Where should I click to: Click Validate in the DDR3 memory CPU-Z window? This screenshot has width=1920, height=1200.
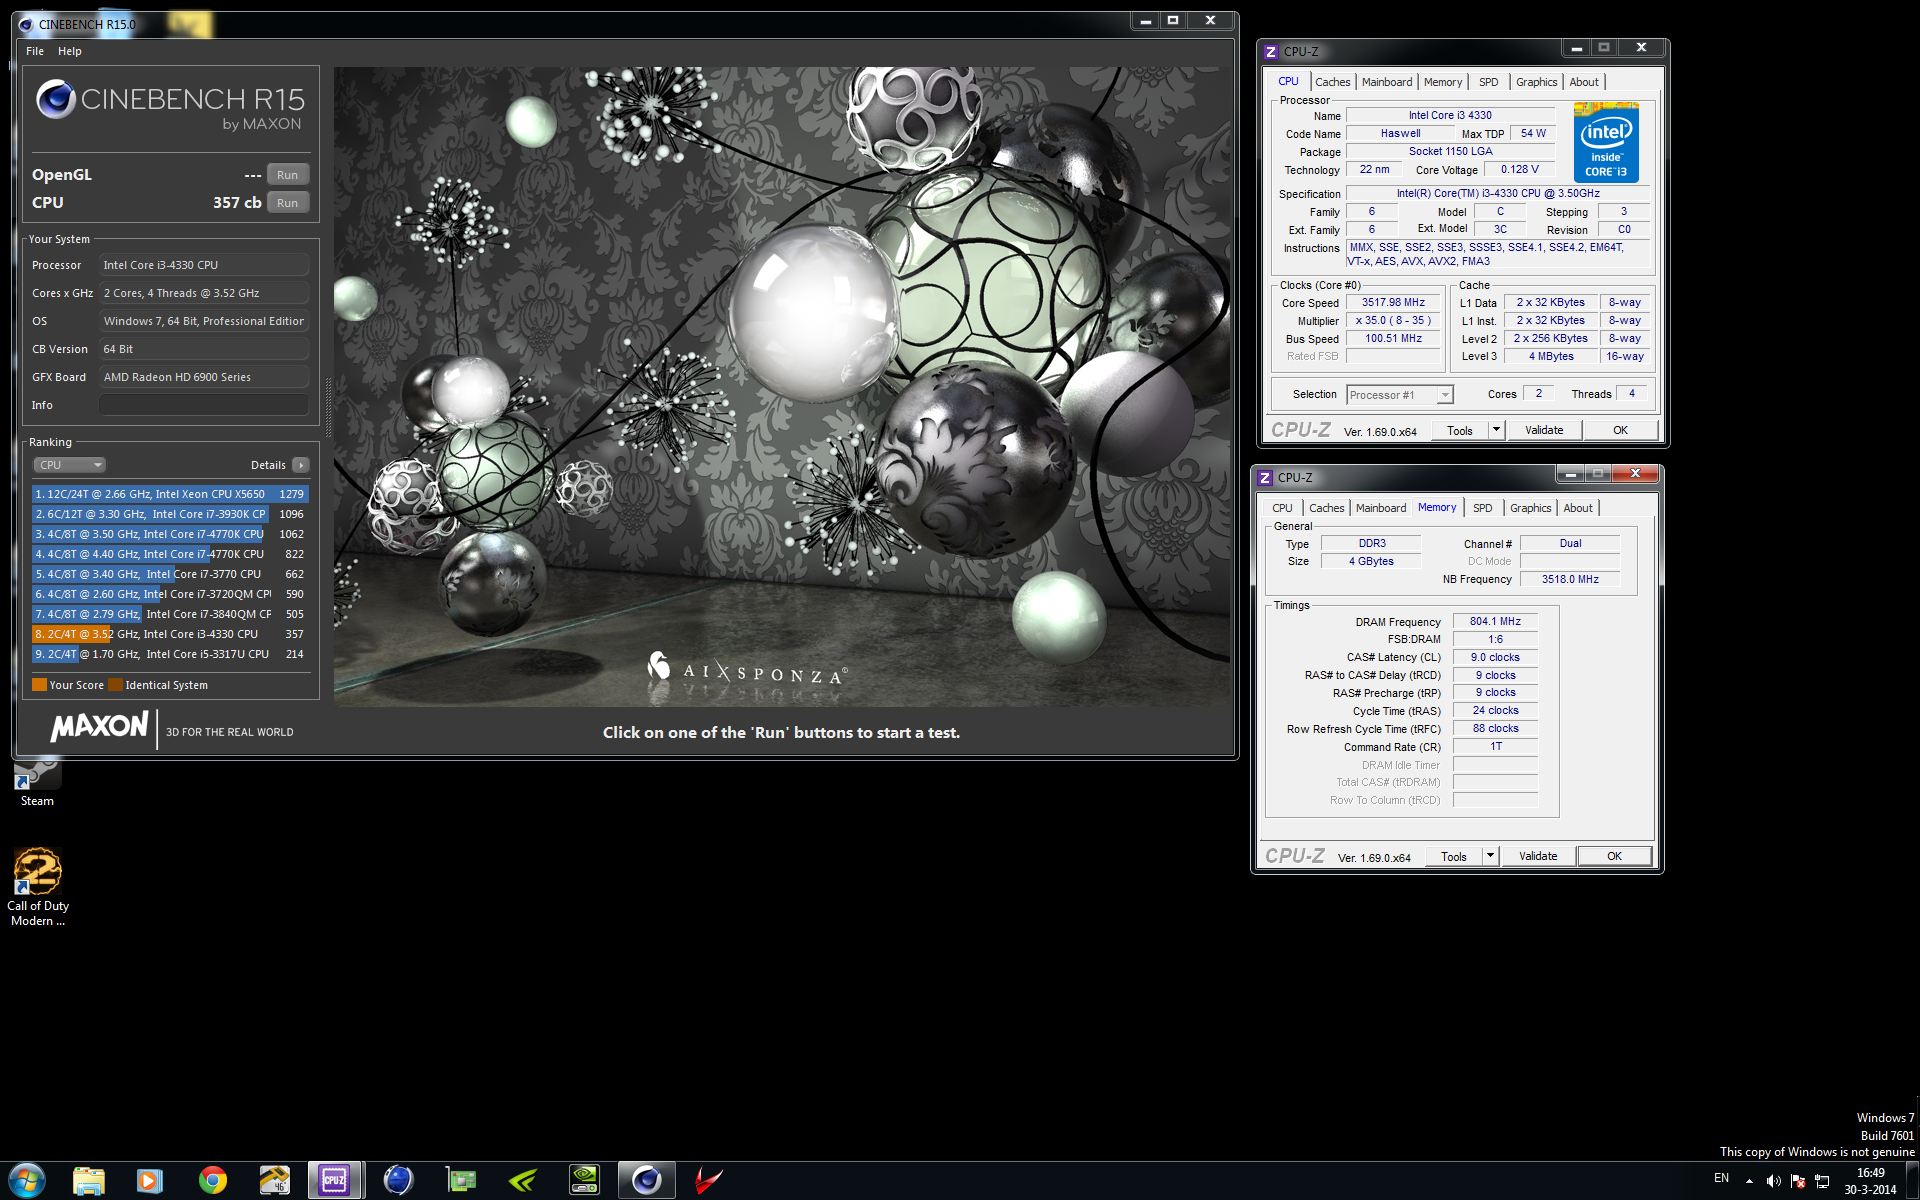point(1538,857)
